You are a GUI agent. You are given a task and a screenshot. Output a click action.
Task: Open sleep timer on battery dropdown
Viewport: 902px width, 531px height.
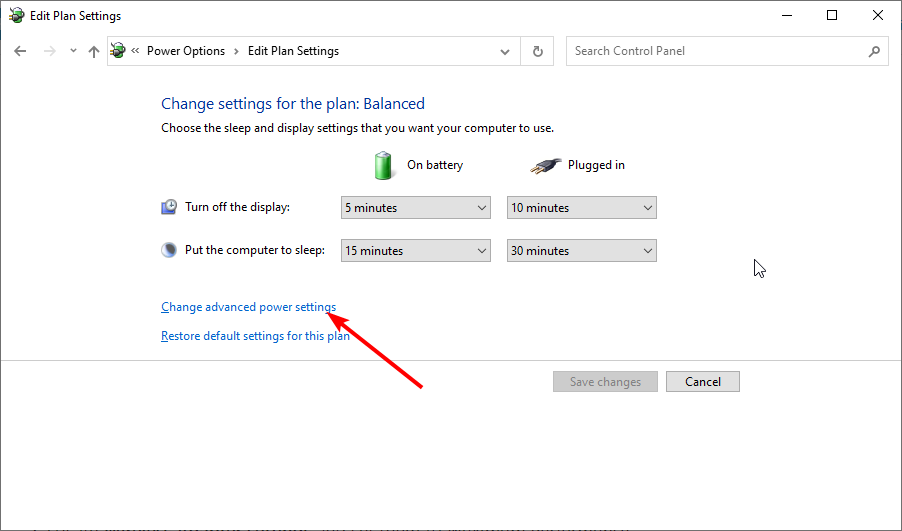click(415, 251)
